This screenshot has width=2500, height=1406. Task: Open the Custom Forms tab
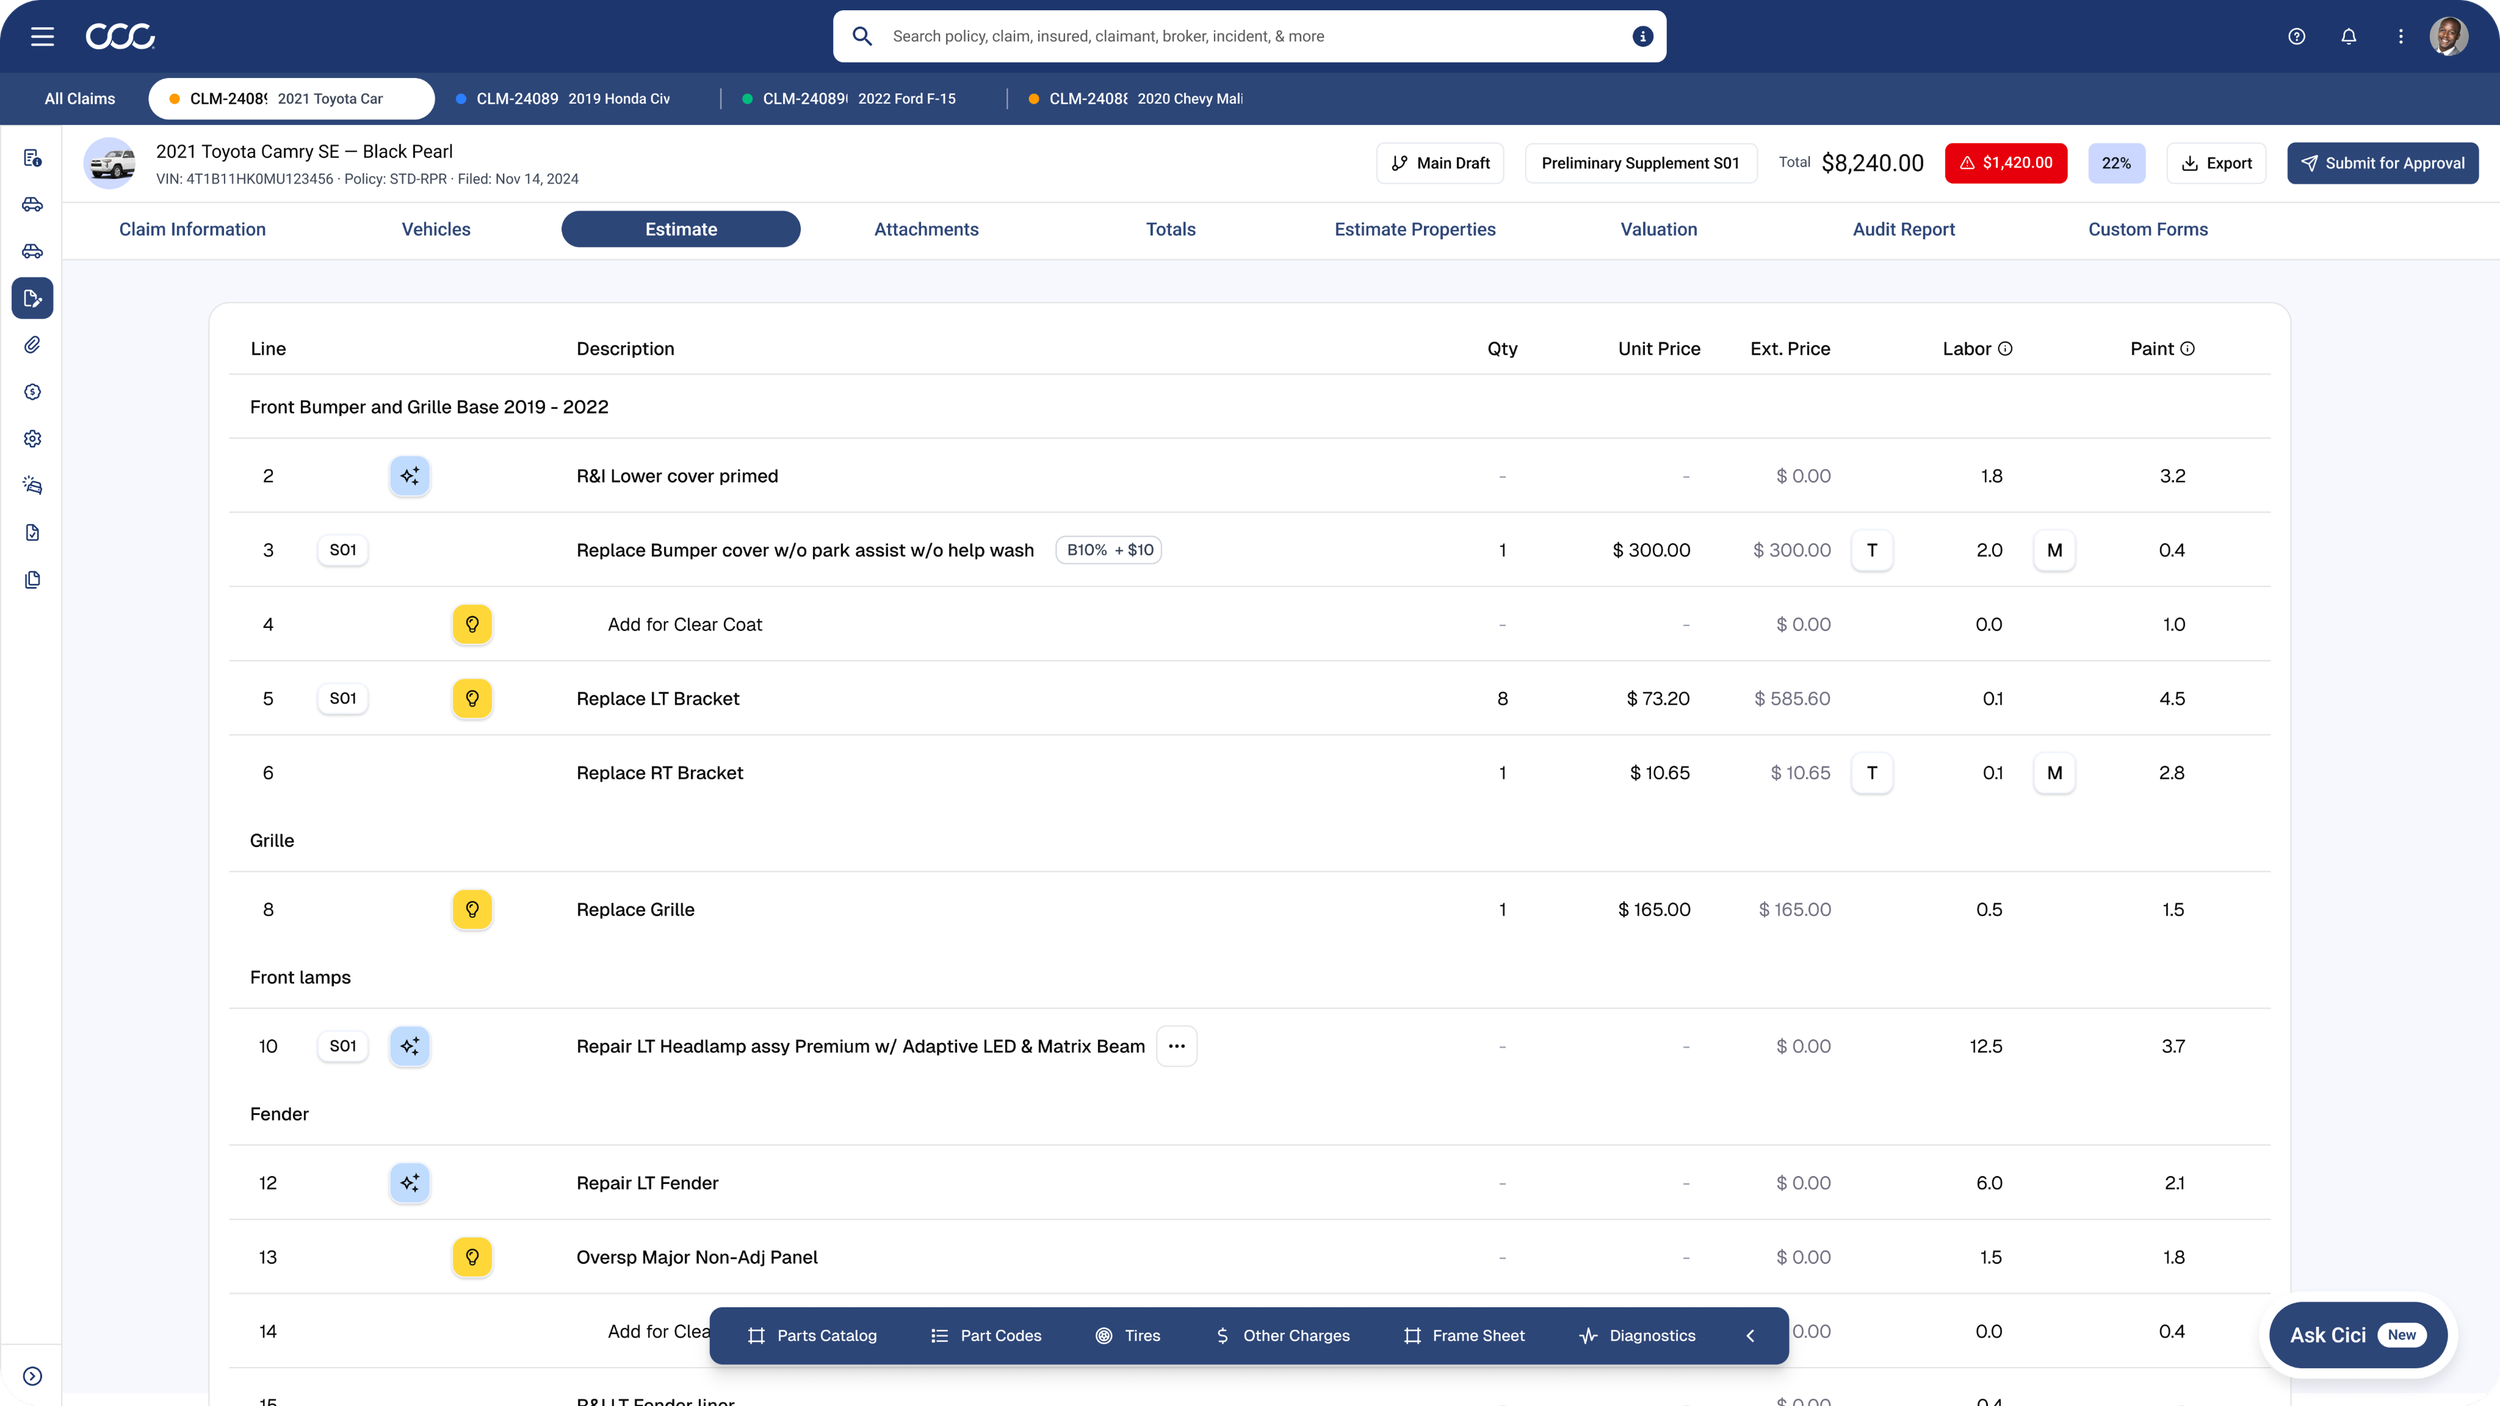click(2148, 229)
